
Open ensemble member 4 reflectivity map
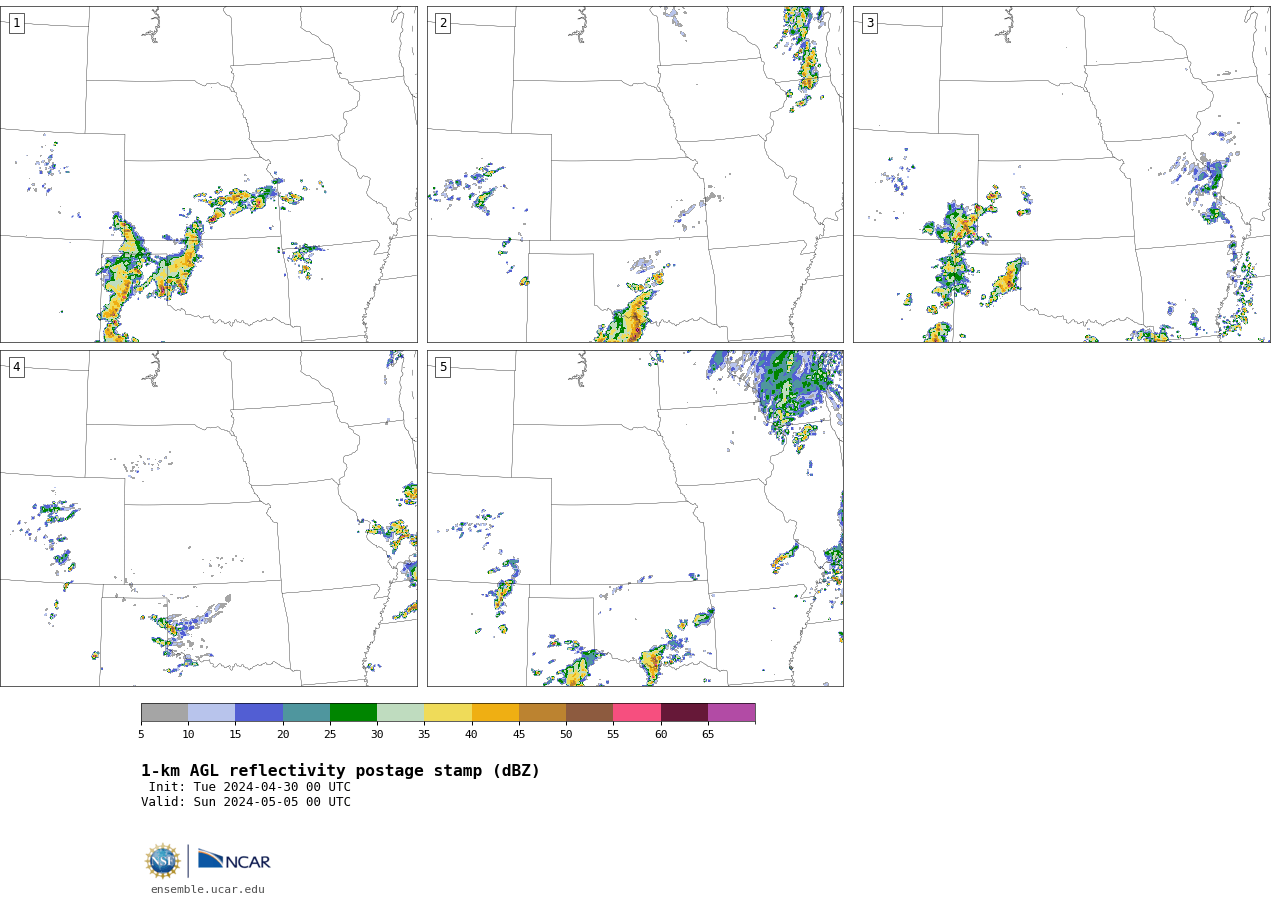(x=209, y=518)
